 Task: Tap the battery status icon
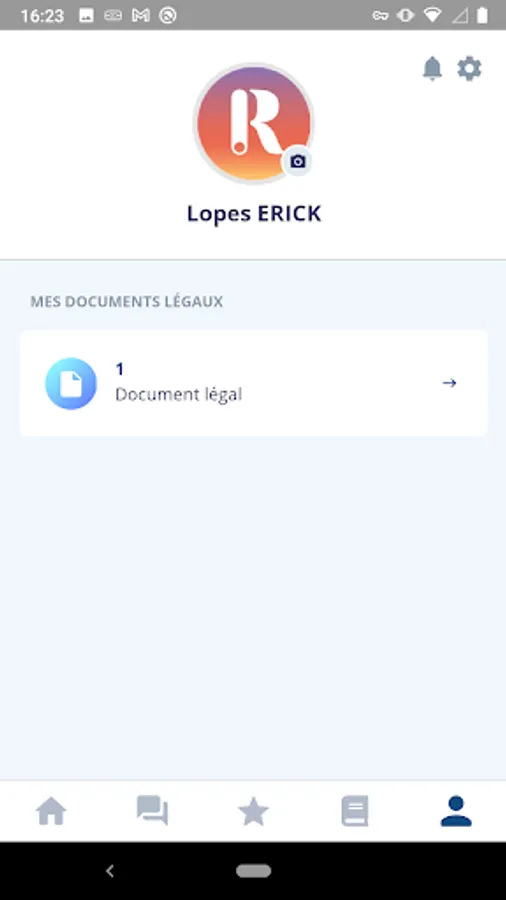[482, 15]
